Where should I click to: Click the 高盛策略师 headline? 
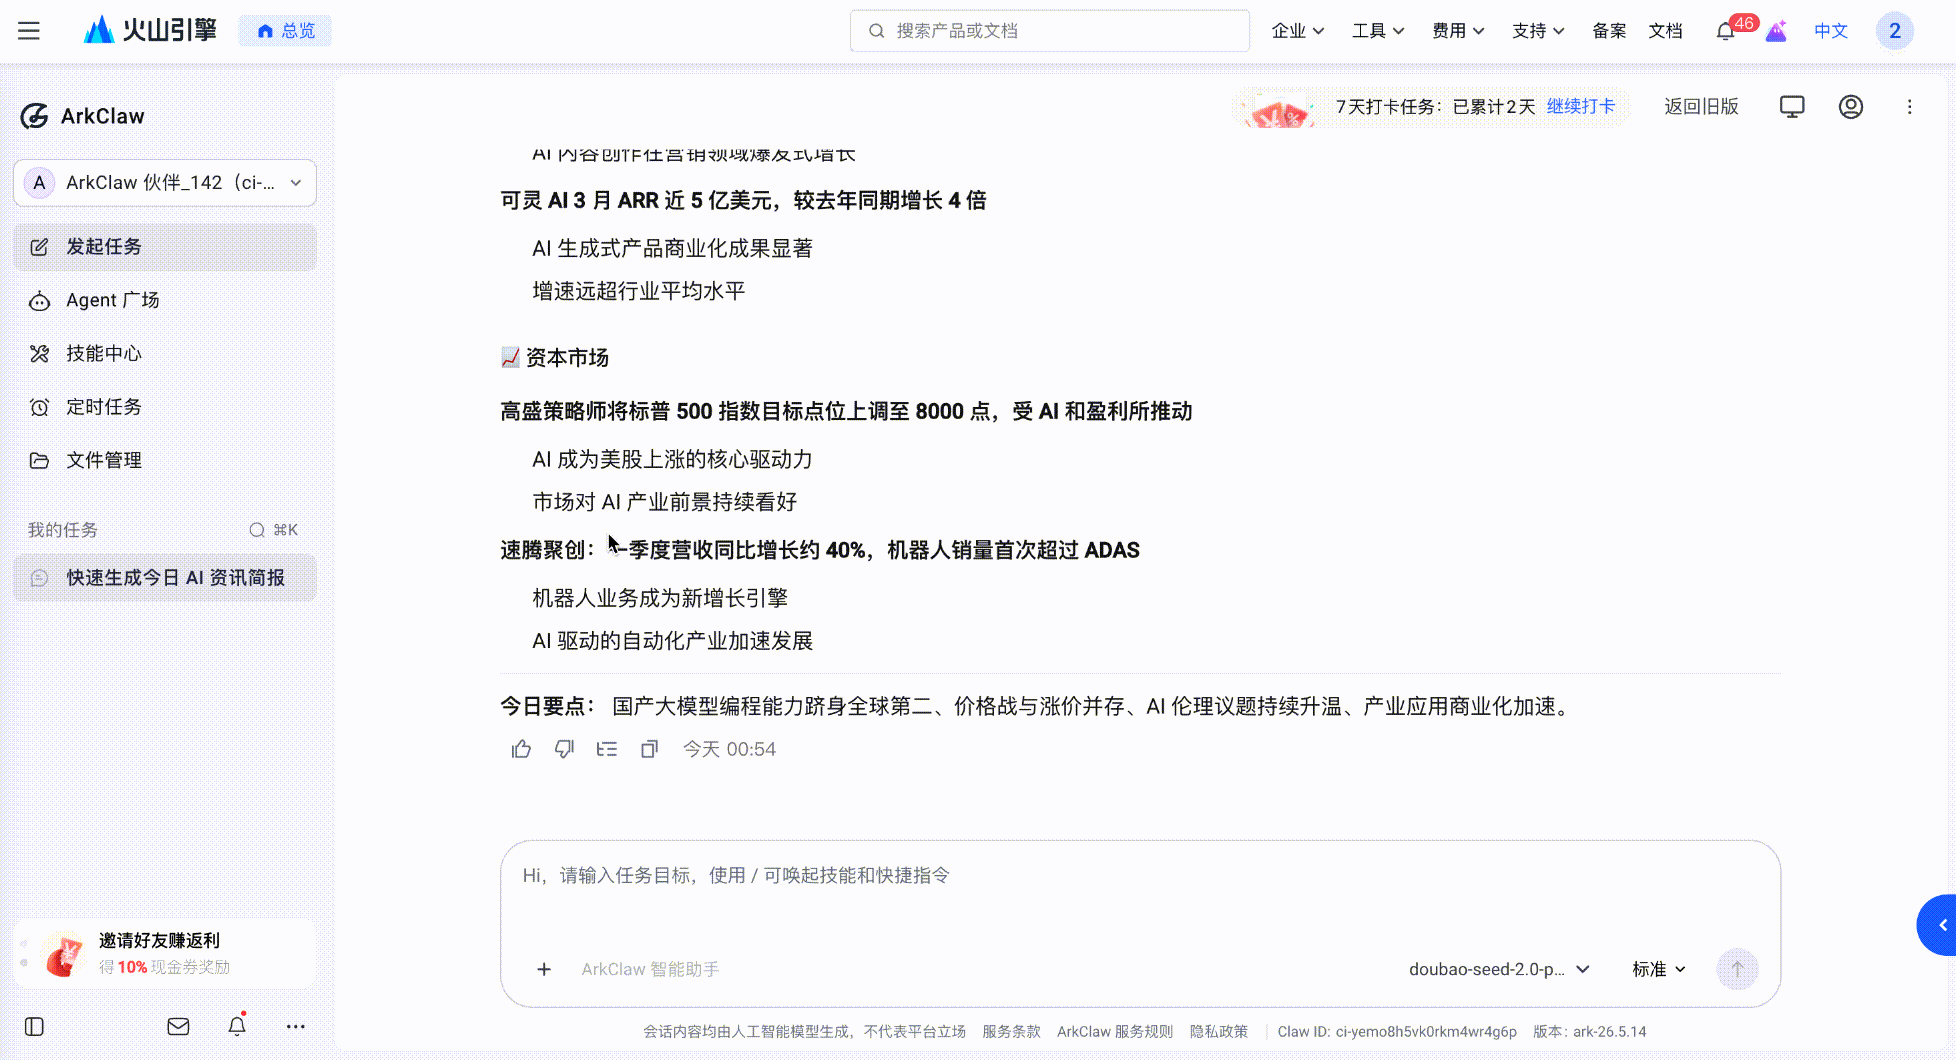click(x=847, y=412)
